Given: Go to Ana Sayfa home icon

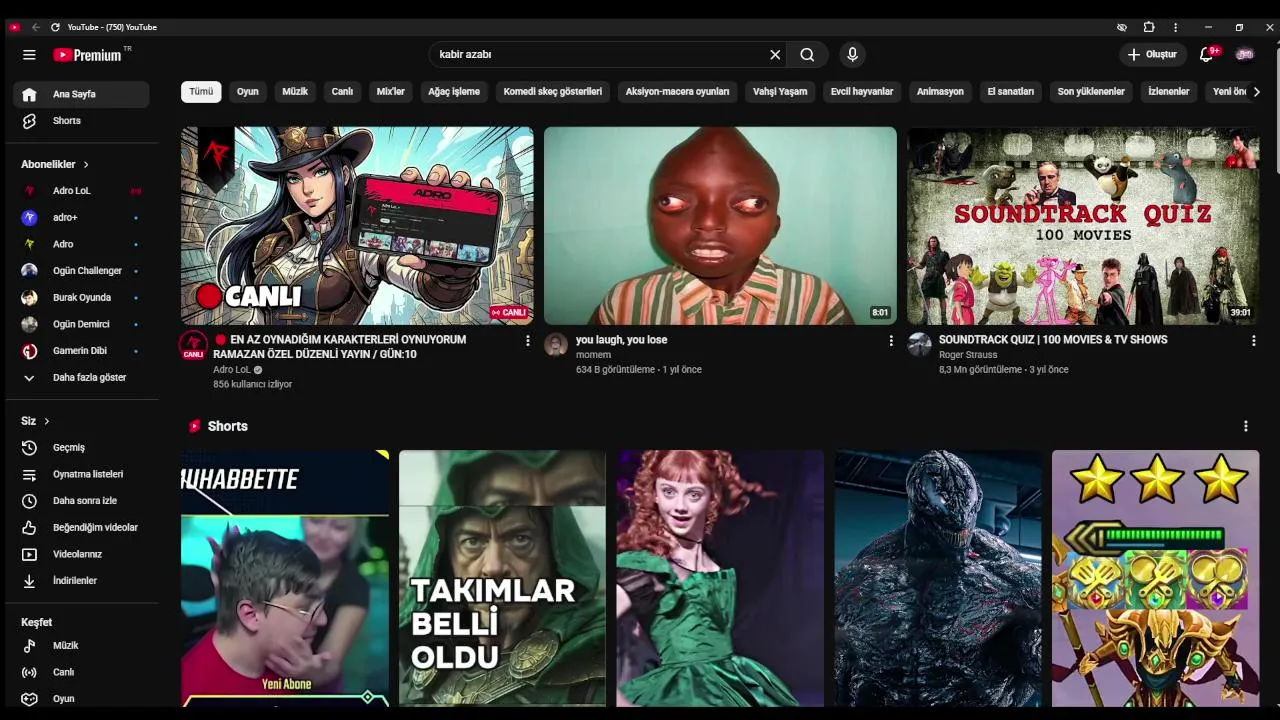Looking at the screenshot, I should [29, 94].
